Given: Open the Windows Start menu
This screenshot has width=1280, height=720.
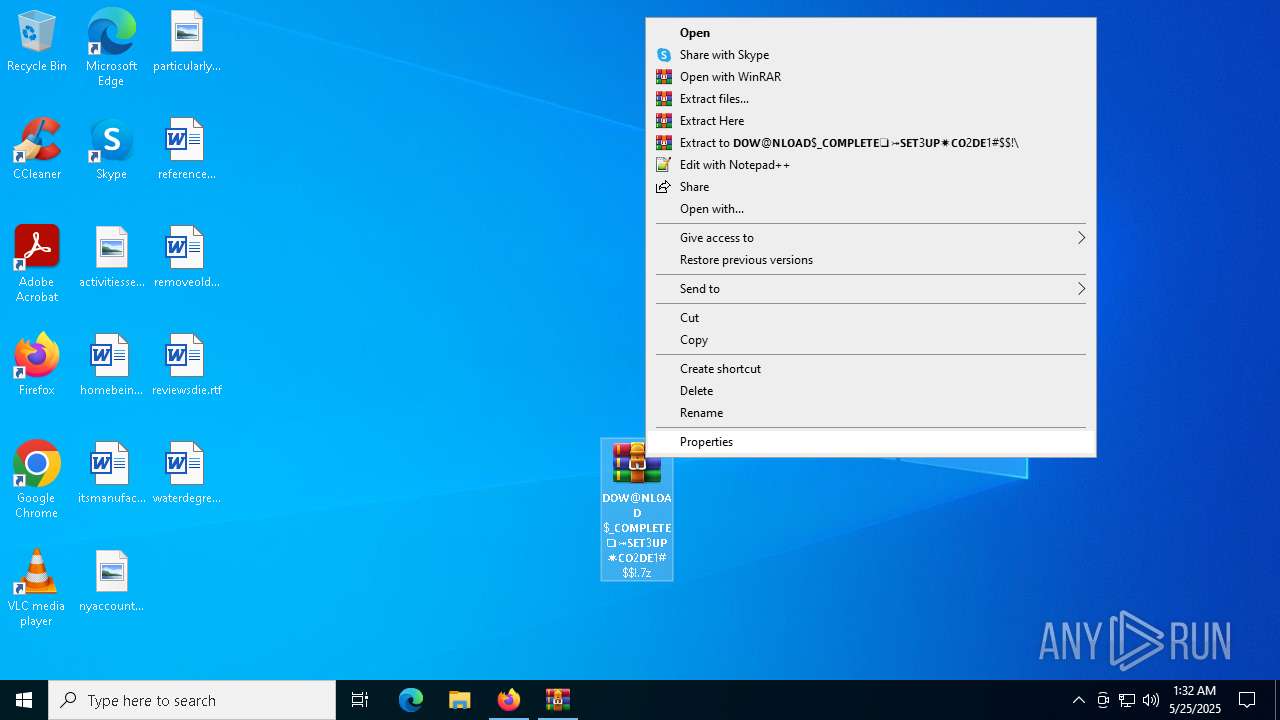Looking at the screenshot, I should [24, 700].
